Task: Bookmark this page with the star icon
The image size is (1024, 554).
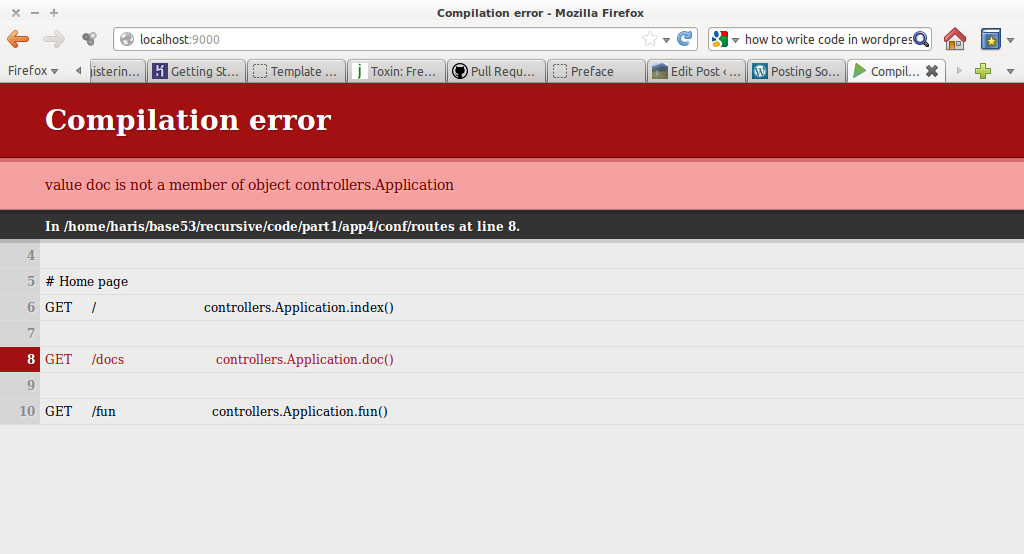Action: (x=650, y=39)
